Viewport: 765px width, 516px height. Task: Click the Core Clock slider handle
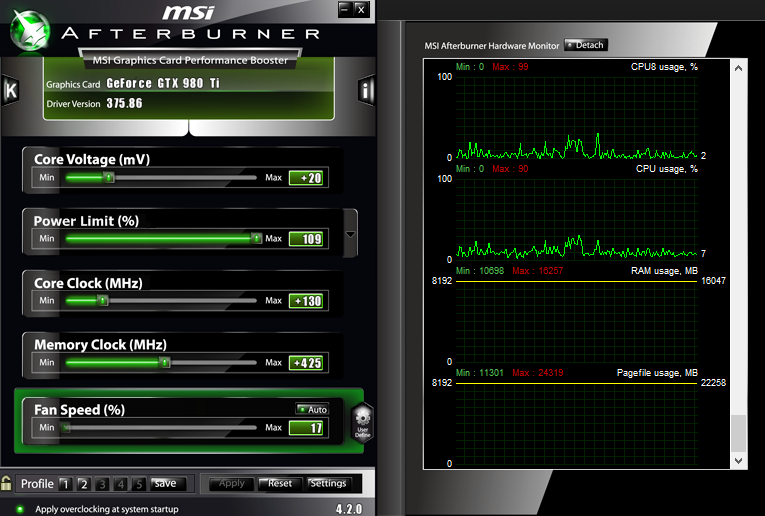pos(103,300)
